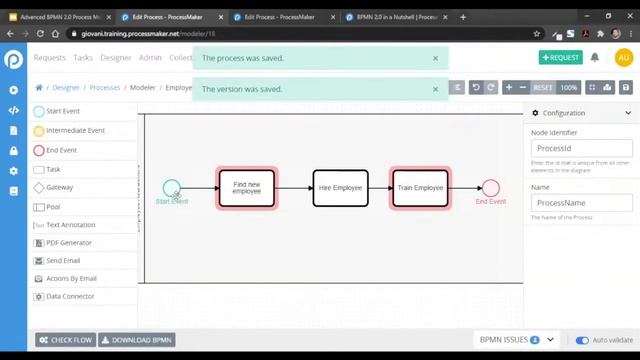Viewport: 640px width, 360px height.
Task: Dismiss the 'version was saved' notification
Action: coord(436,89)
